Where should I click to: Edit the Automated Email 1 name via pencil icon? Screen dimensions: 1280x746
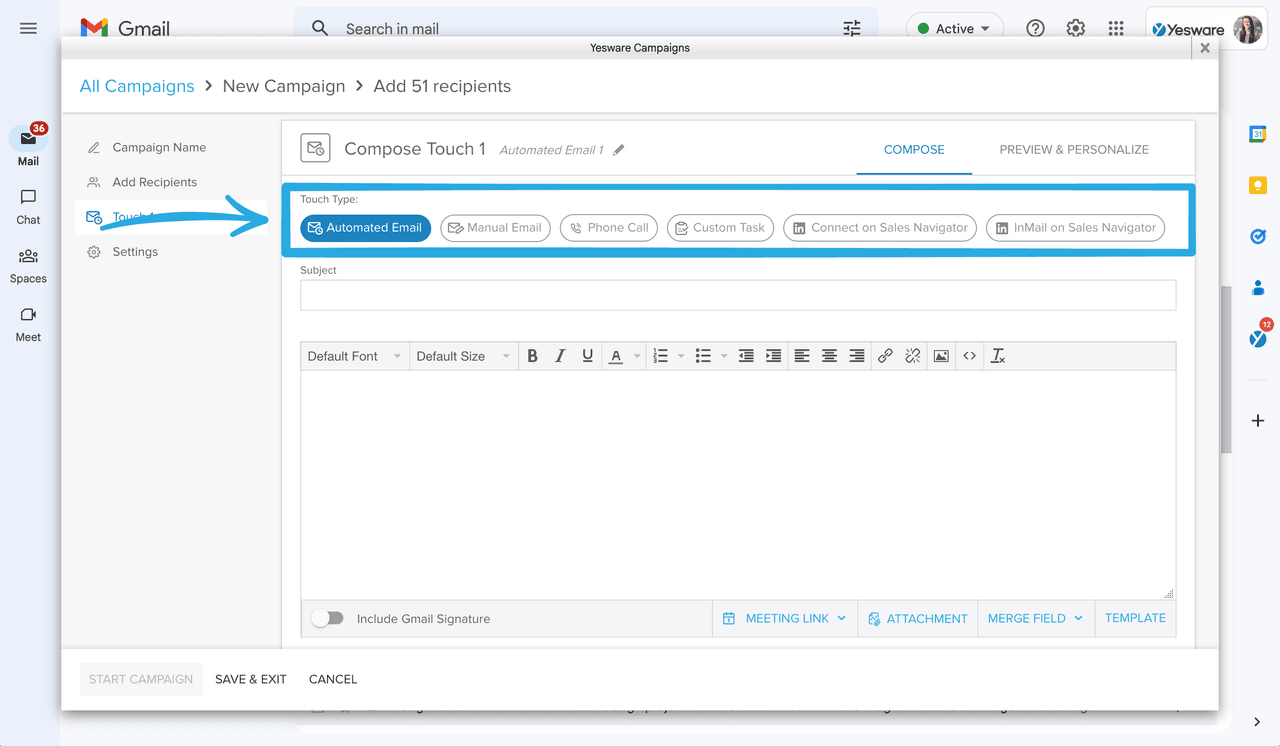tap(618, 148)
